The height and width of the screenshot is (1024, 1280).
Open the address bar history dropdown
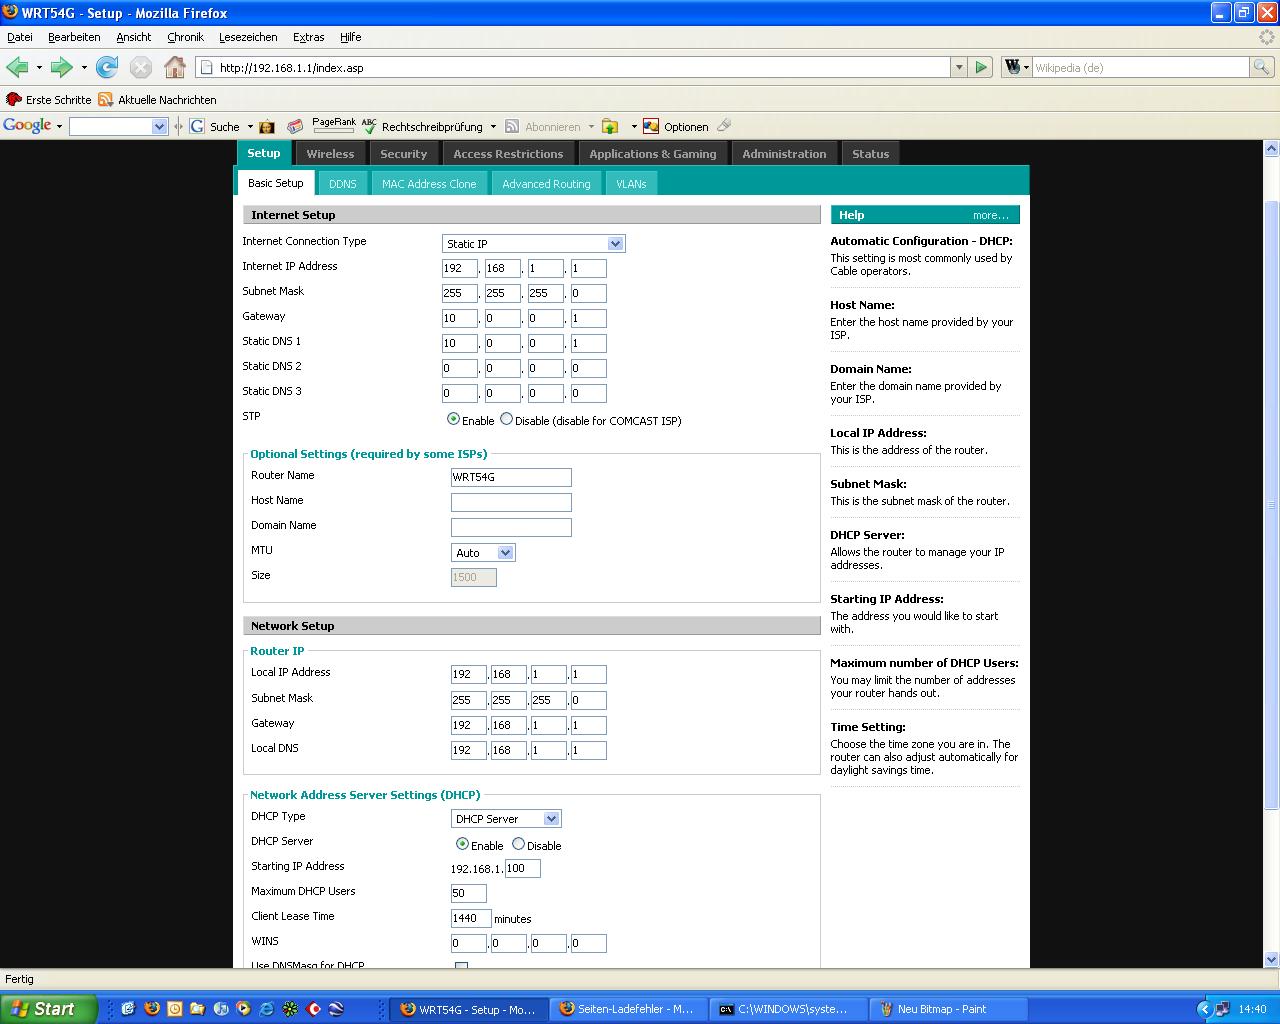959,67
